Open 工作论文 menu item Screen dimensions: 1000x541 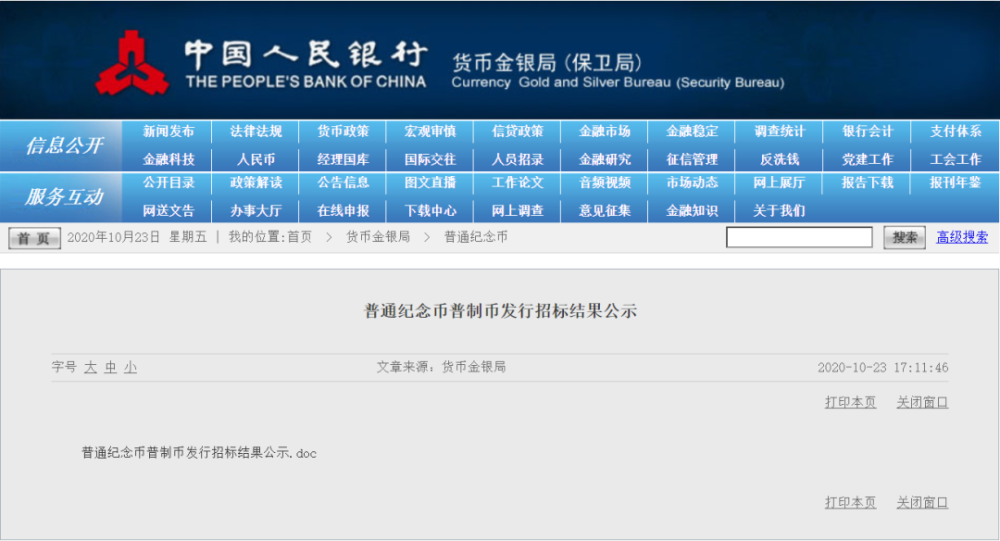pos(517,182)
